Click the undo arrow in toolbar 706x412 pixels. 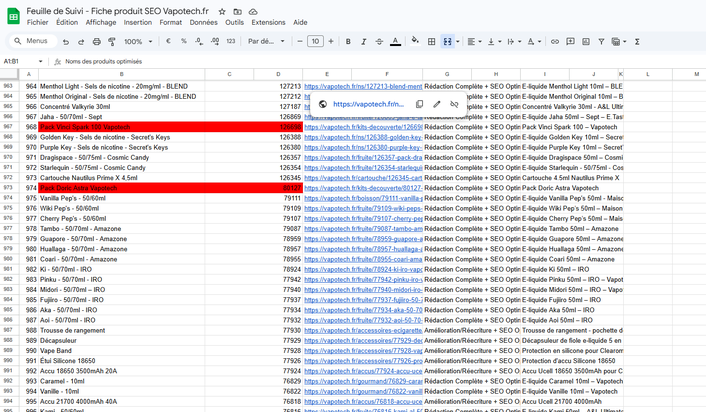pyautogui.click(x=66, y=42)
